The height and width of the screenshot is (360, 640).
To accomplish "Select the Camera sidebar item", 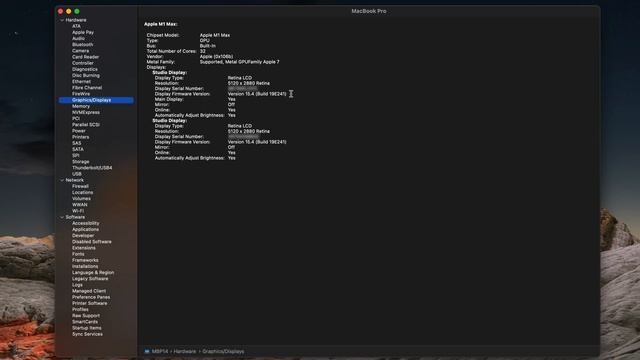I will click(80, 51).
